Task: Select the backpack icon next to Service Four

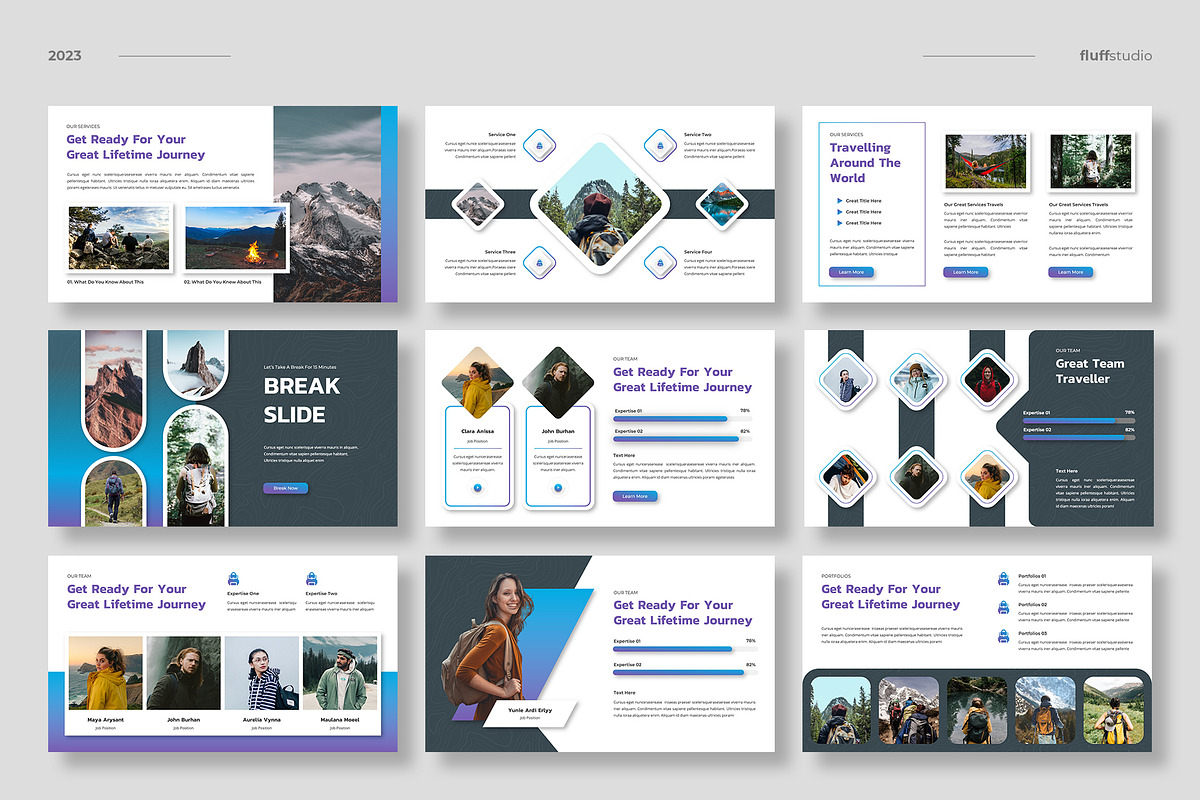Action: click(x=659, y=263)
